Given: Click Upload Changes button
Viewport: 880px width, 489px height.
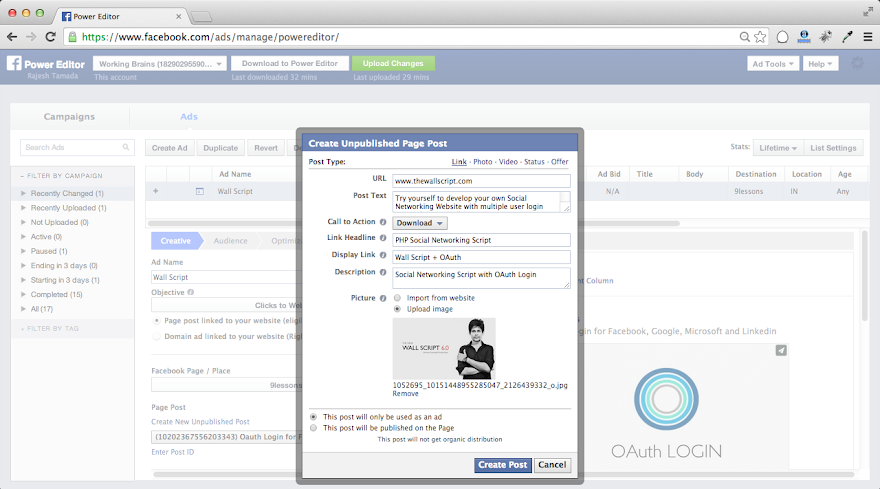Looking at the screenshot, I should pyautogui.click(x=393, y=63).
